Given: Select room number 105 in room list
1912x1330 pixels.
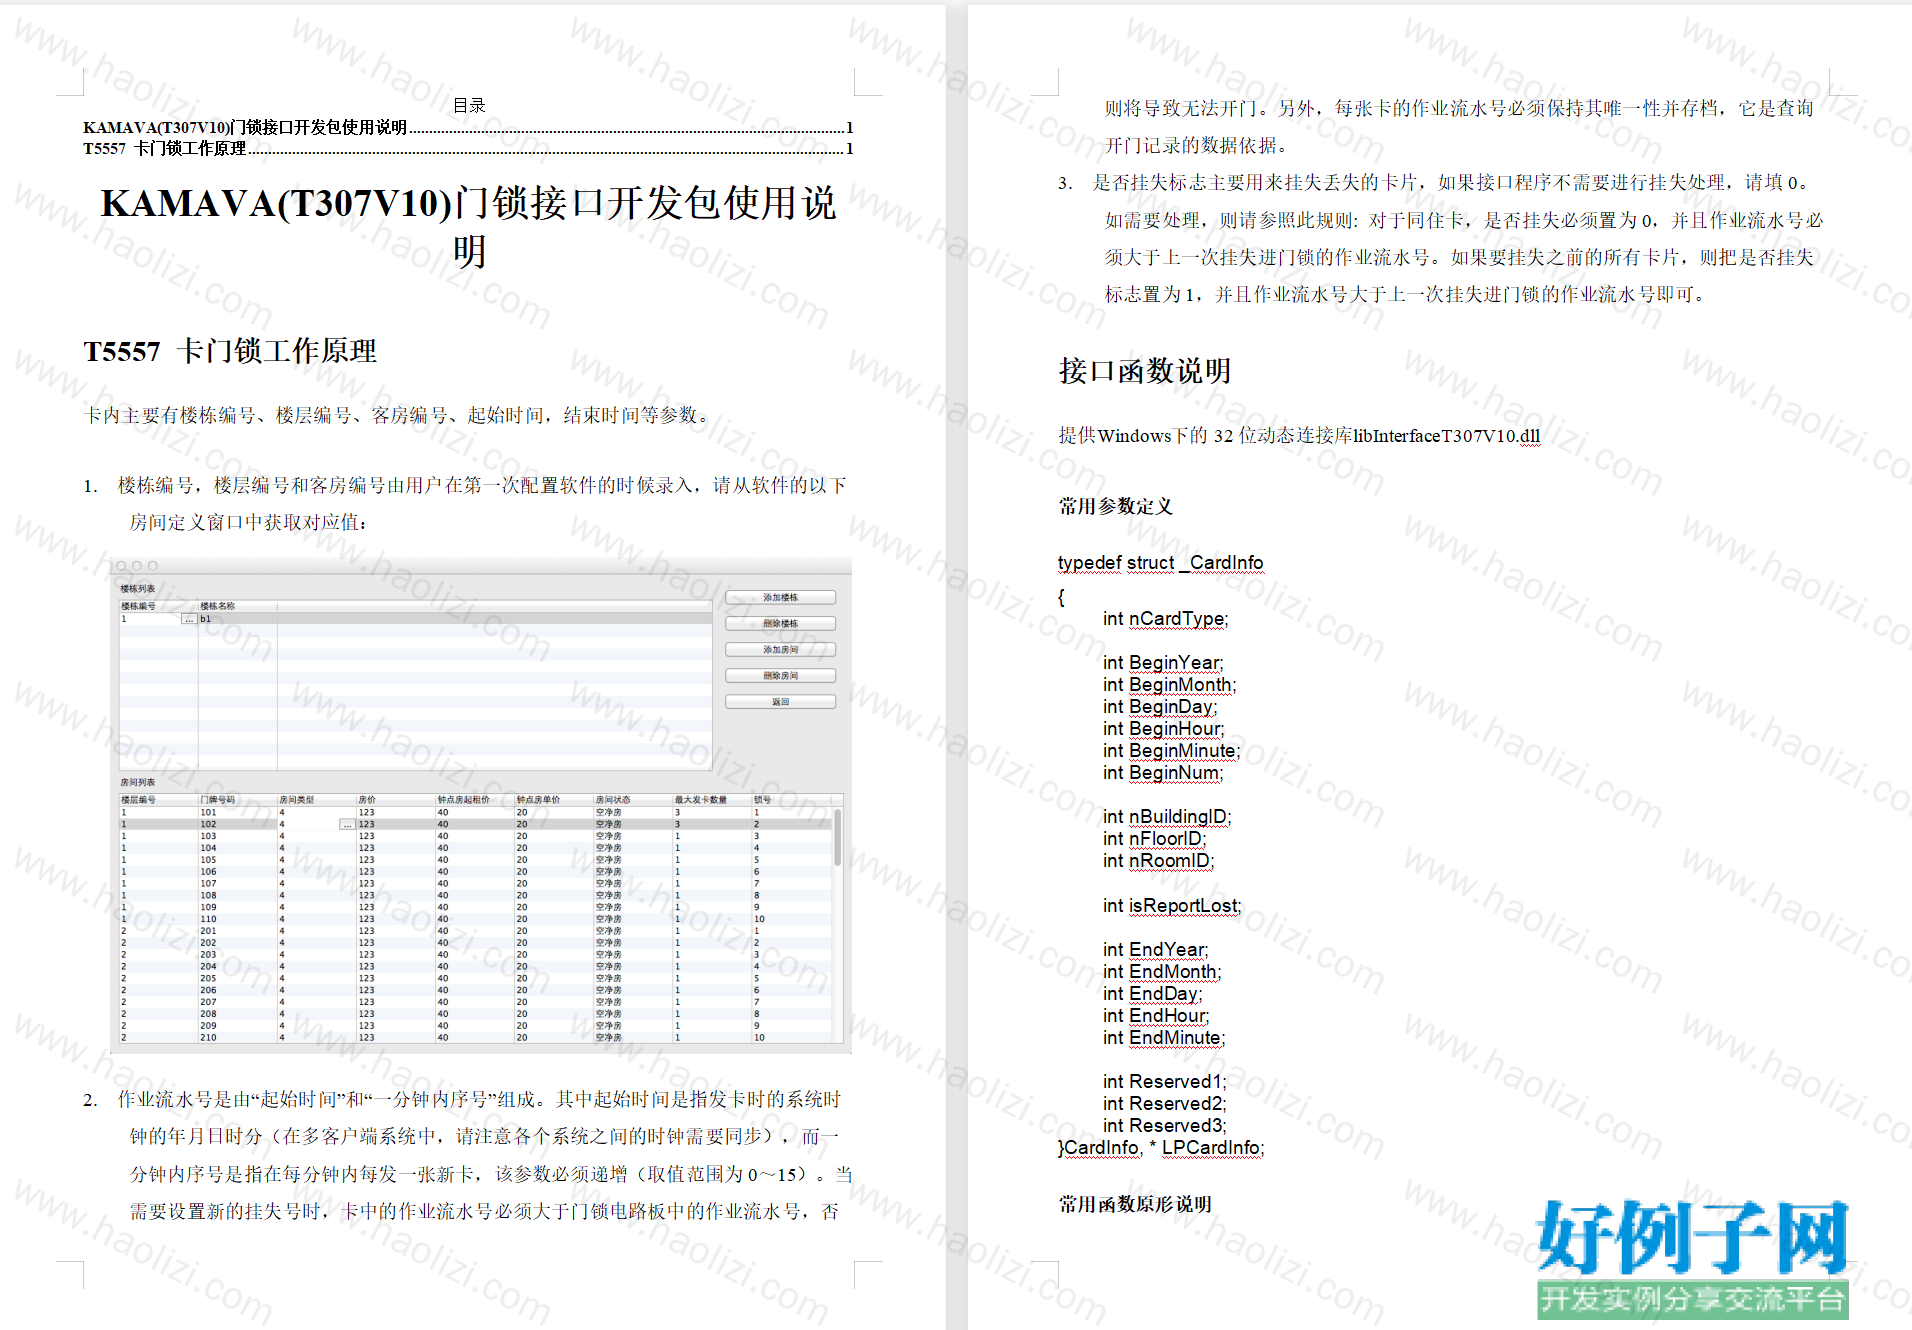Looking at the screenshot, I should [208, 860].
